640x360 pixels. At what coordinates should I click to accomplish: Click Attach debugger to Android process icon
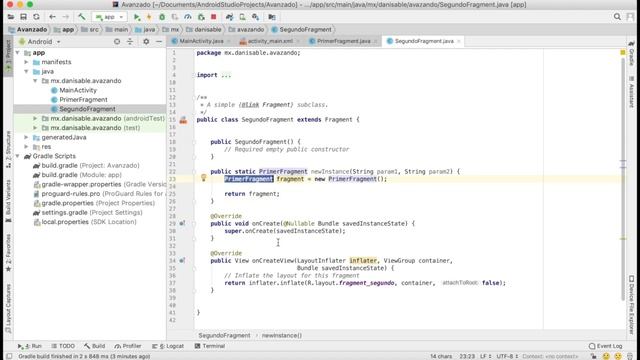[x=201, y=17]
